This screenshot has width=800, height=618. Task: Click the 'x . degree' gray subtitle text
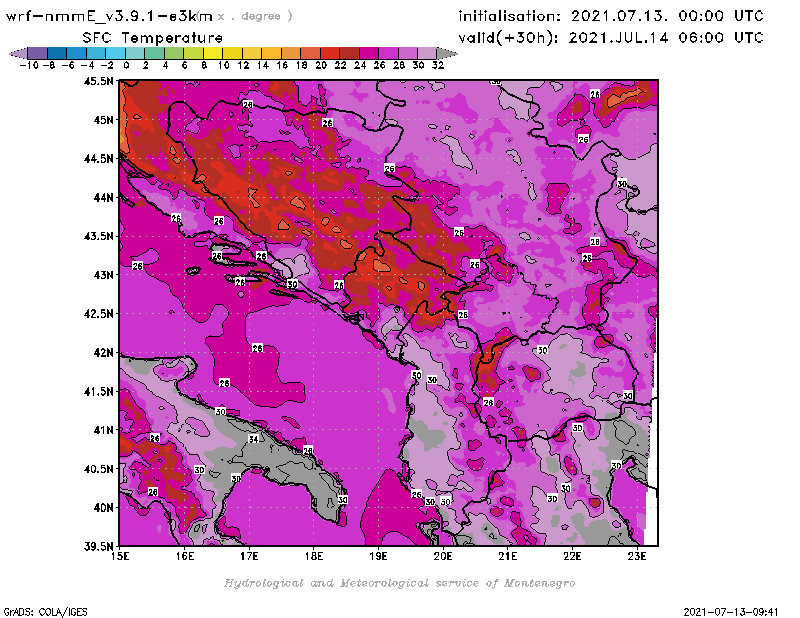(x=255, y=16)
